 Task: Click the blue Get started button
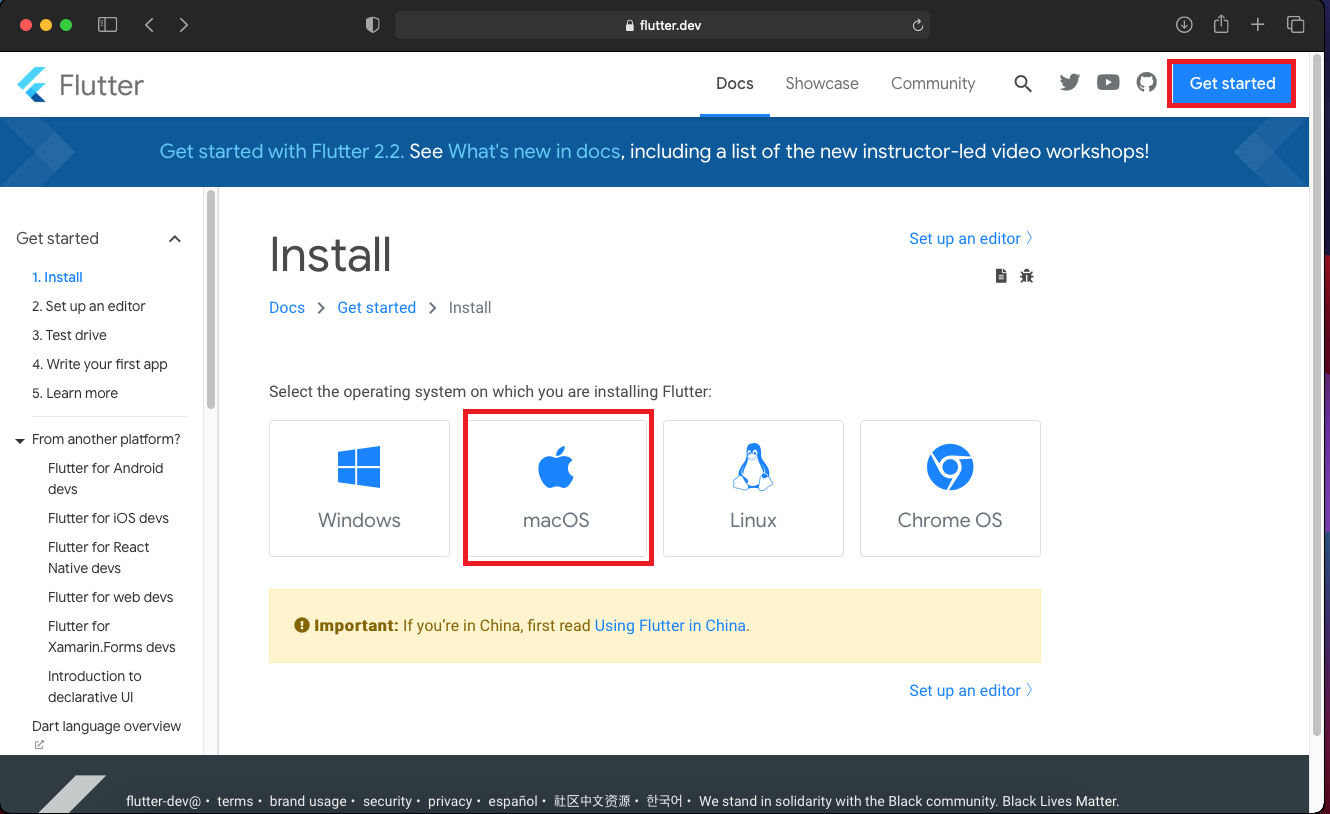click(1232, 84)
